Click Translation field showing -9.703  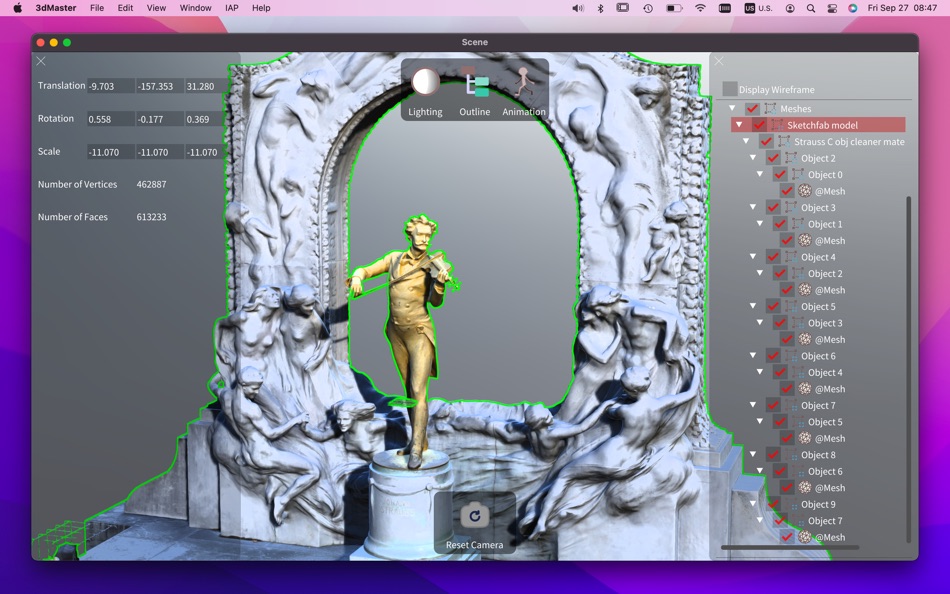pos(111,86)
